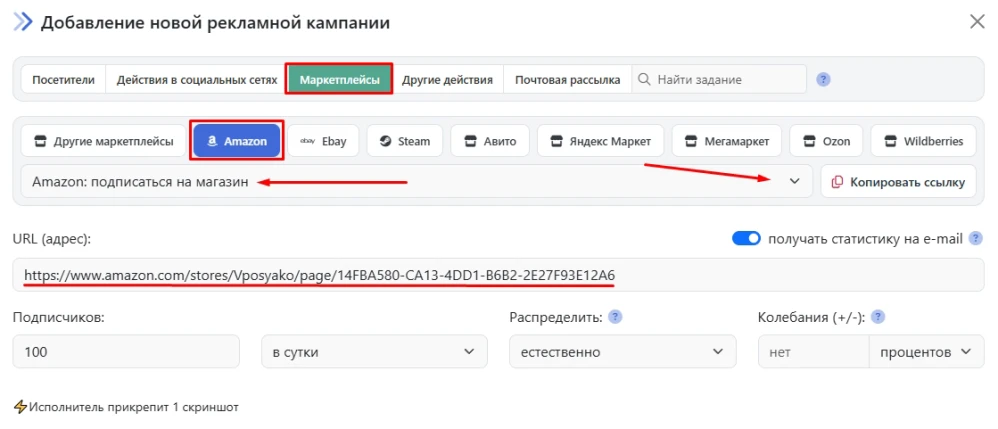
Task: Click the Колебания value field
Action: (x=813, y=351)
